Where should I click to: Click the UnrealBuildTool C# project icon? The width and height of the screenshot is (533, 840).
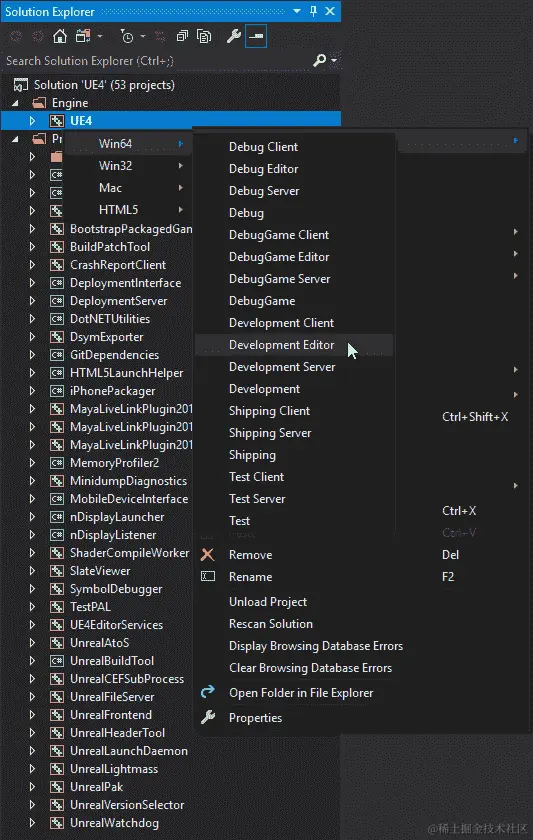click(x=57, y=661)
